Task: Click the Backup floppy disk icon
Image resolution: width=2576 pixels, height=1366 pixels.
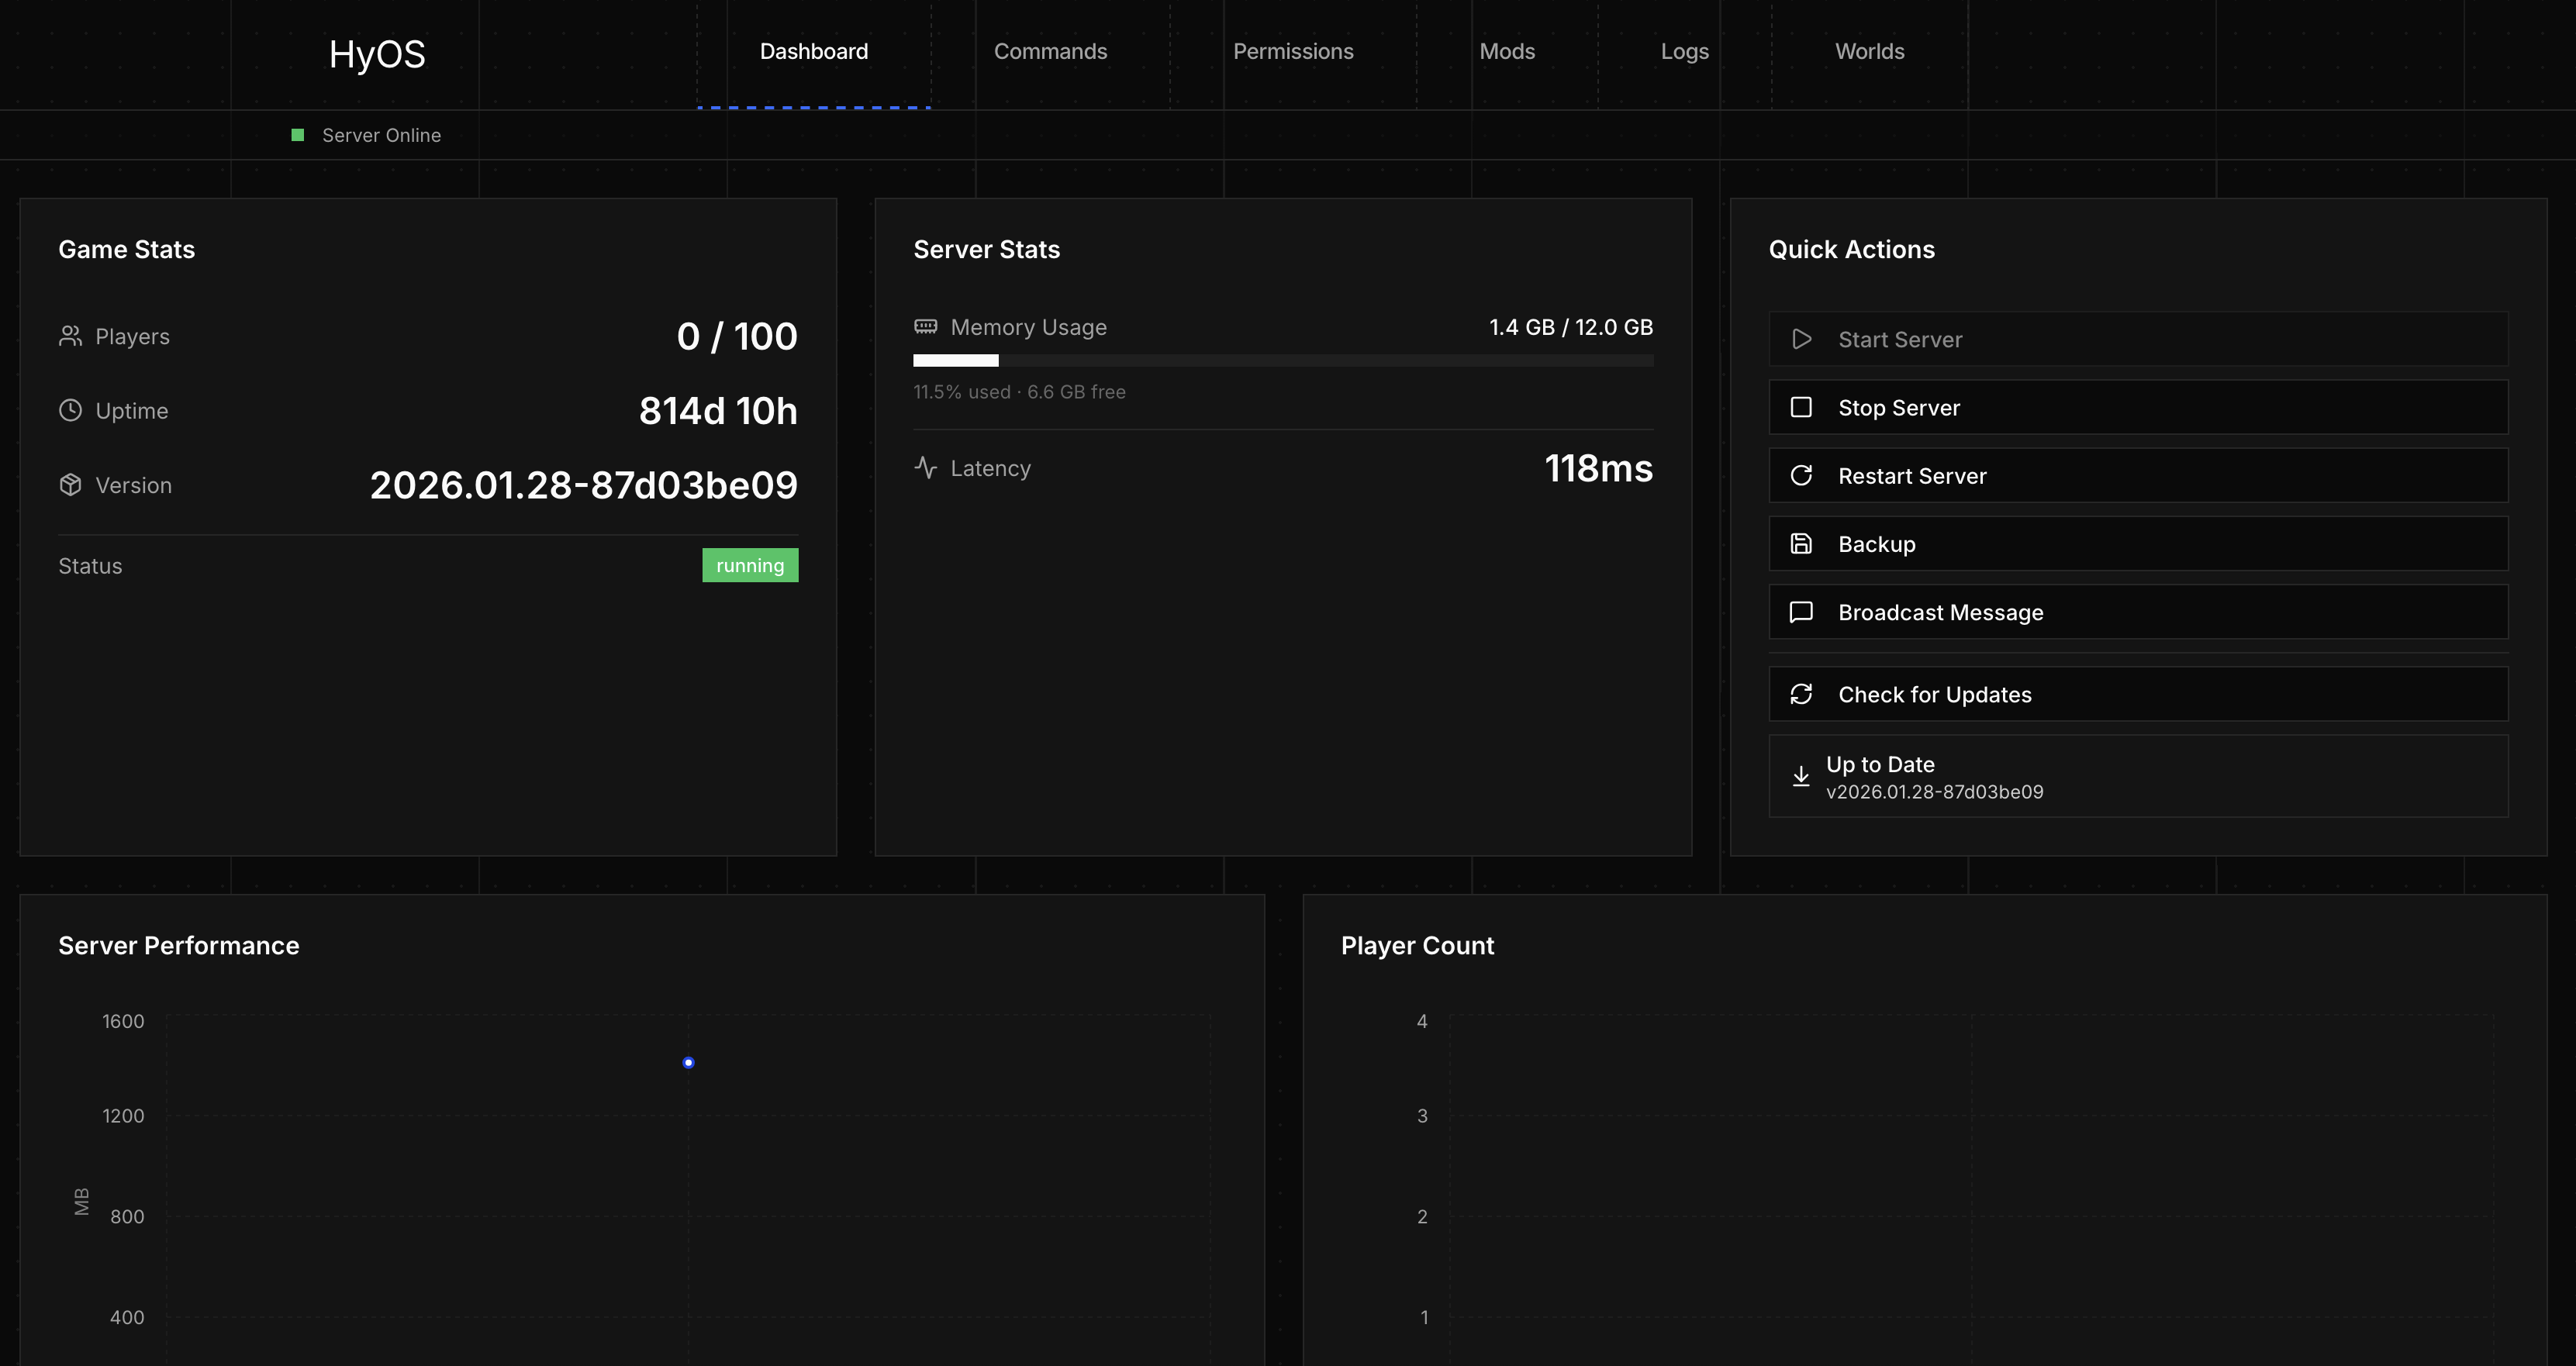Action: coord(1801,544)
